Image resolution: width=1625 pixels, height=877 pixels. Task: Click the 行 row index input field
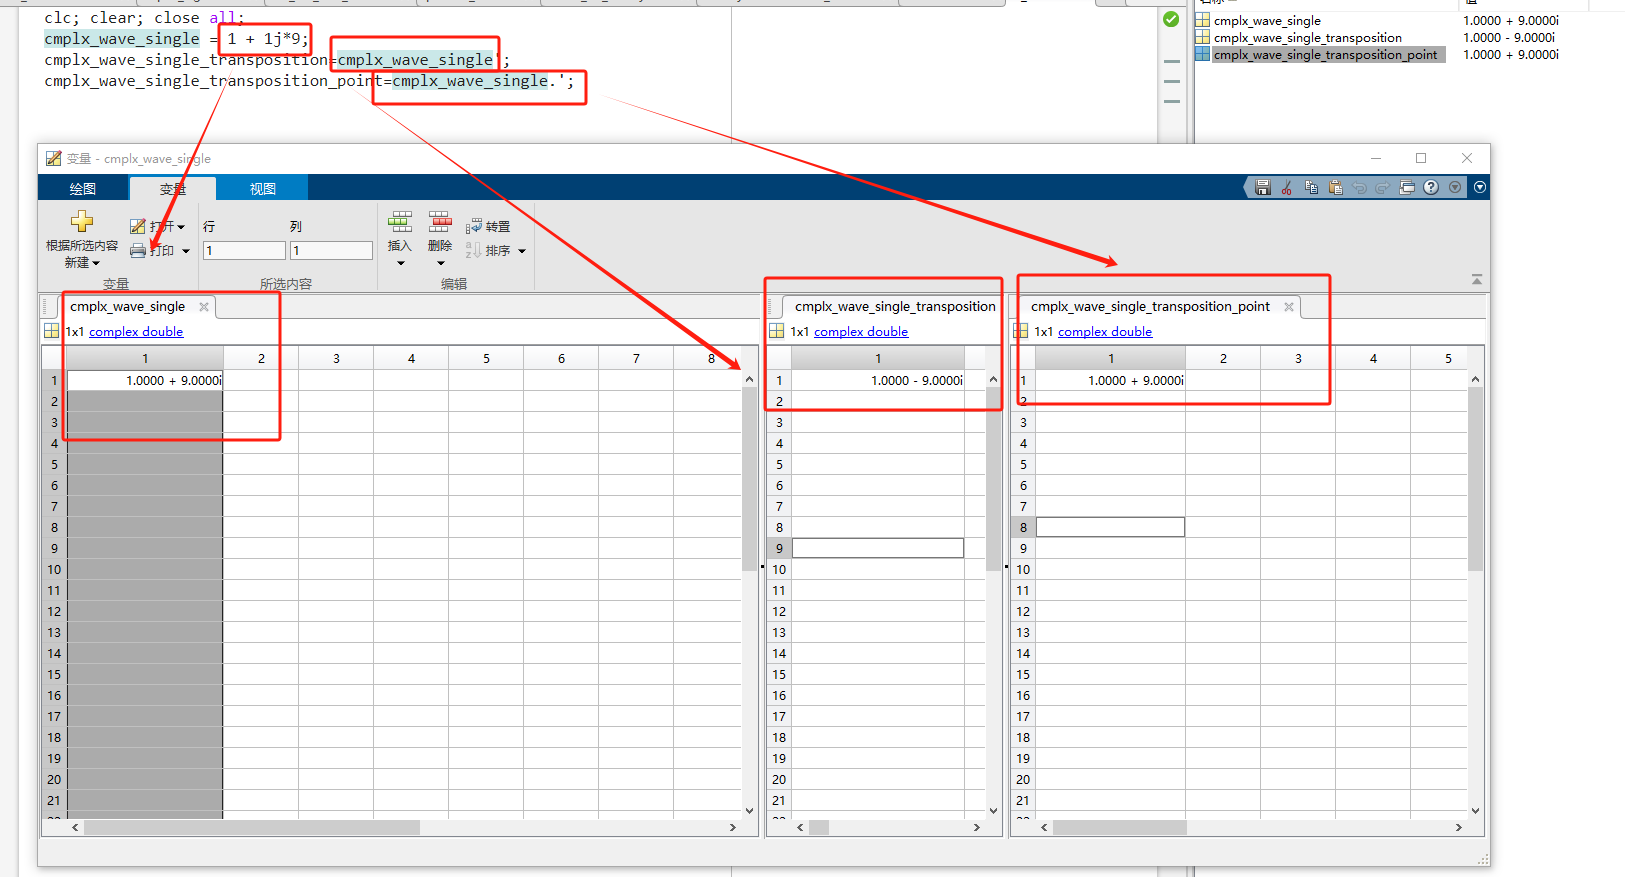pos(244,250)
